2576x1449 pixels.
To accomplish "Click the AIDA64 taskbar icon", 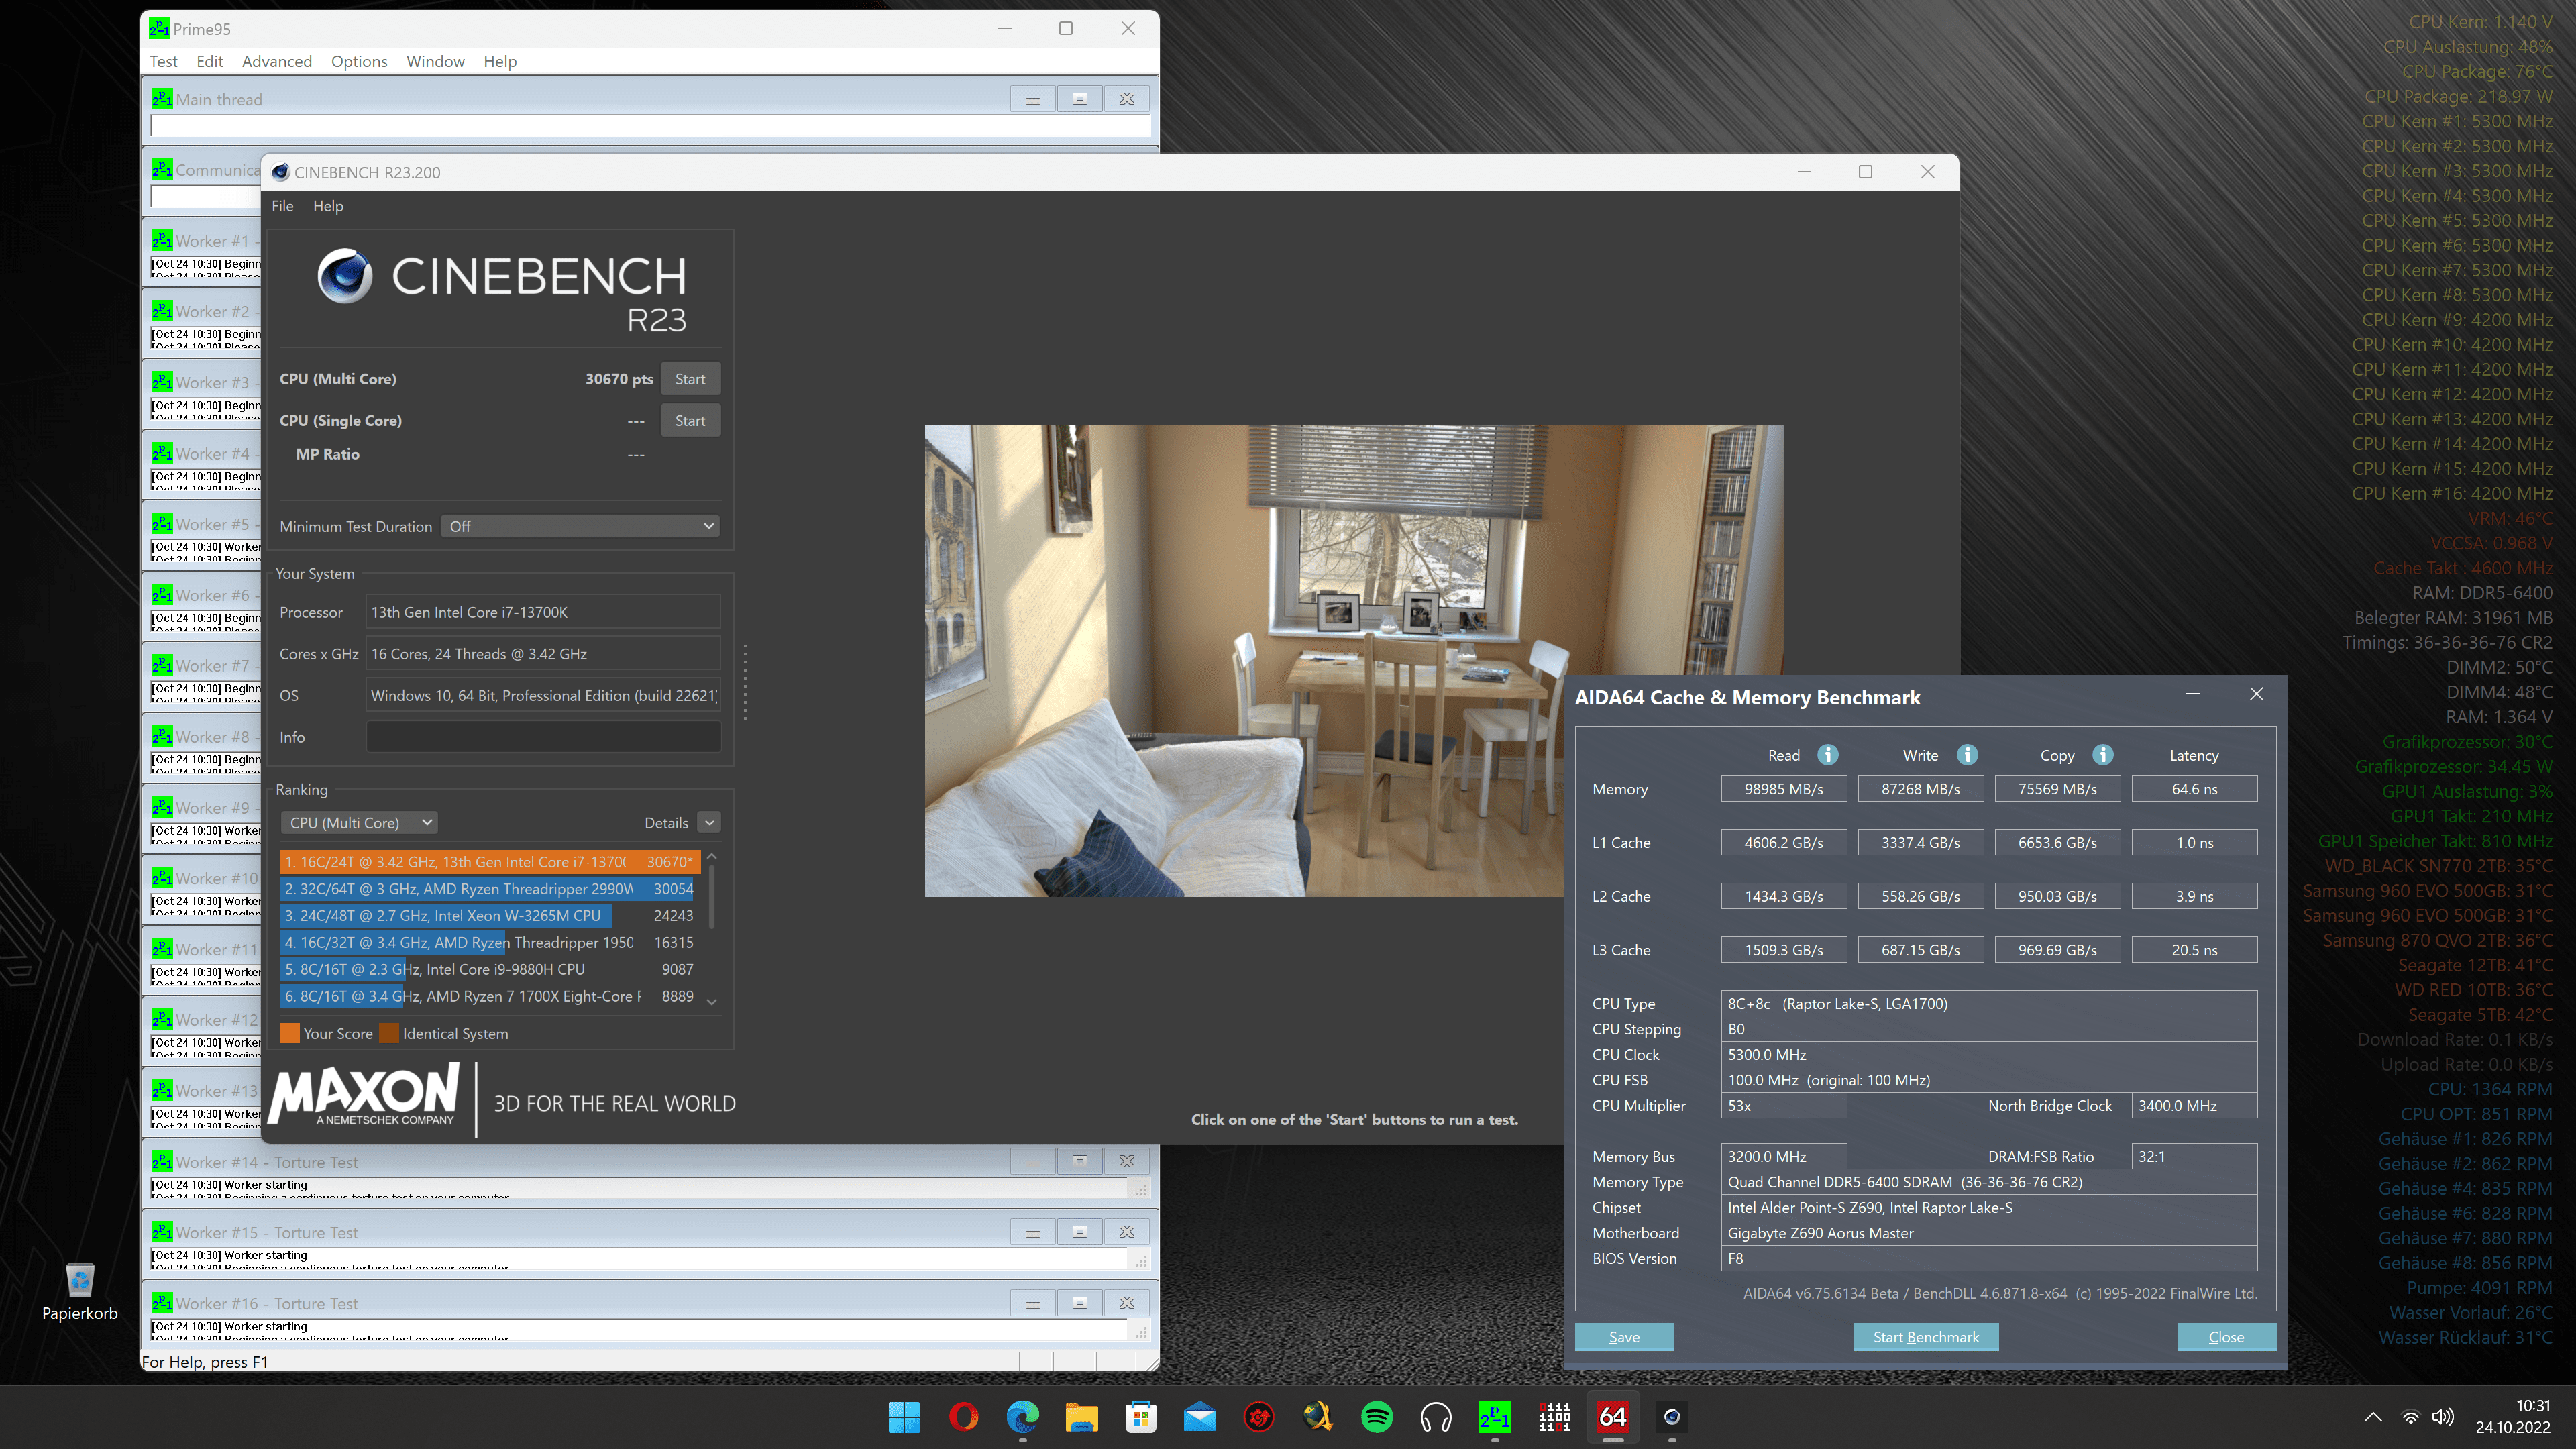I will pyautogui.click(x=1612, y=1417).
